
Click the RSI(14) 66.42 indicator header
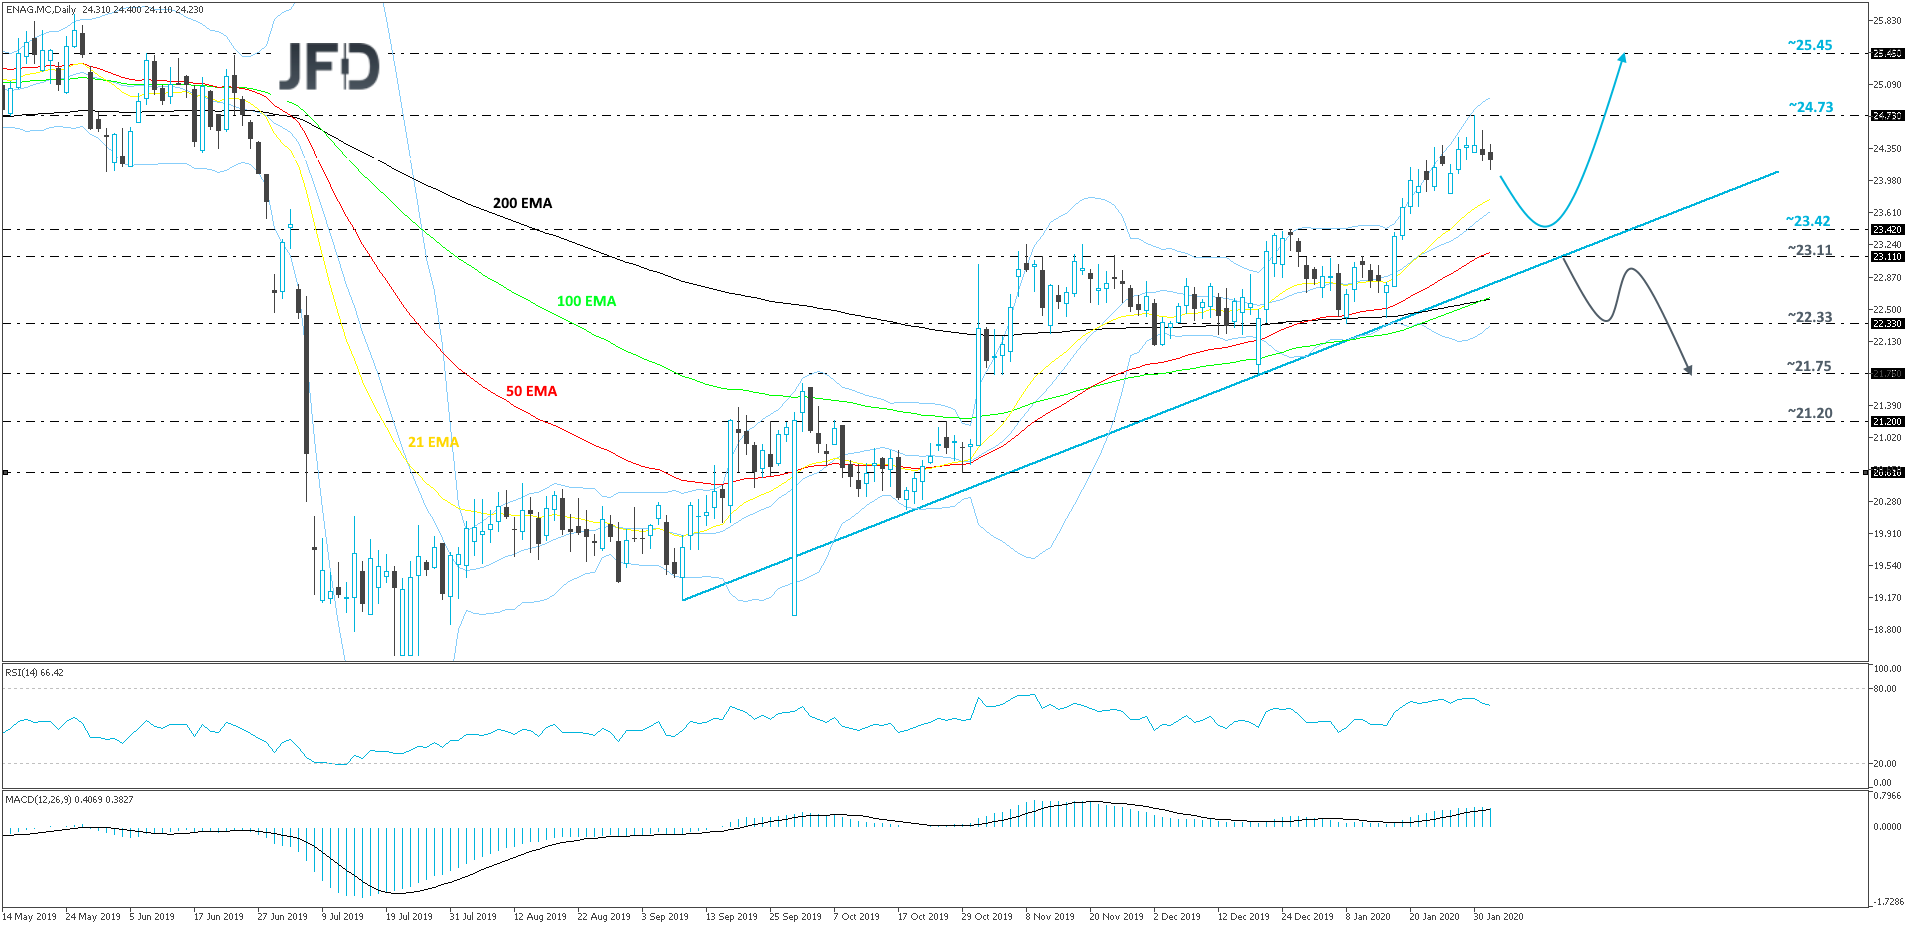(x=32, y=673)
